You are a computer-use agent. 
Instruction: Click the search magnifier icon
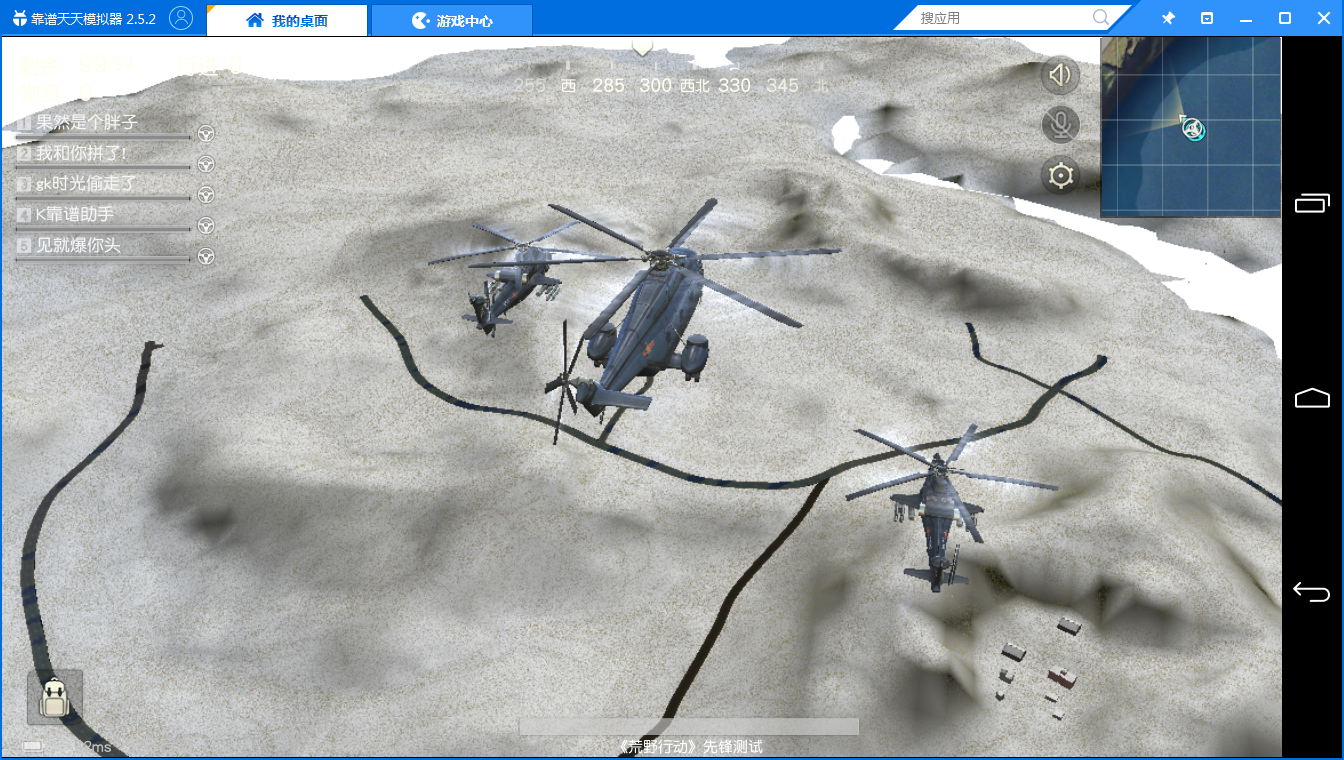click(1101, 18)
